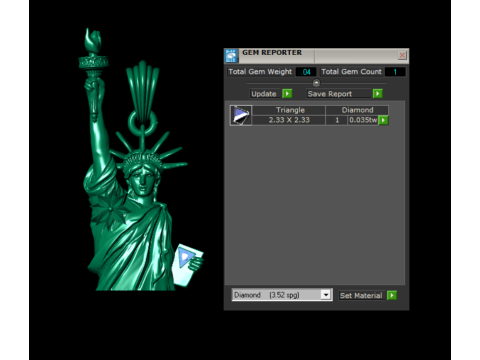
Task: Click the Total Gem Weight value field
Action: 306,72
